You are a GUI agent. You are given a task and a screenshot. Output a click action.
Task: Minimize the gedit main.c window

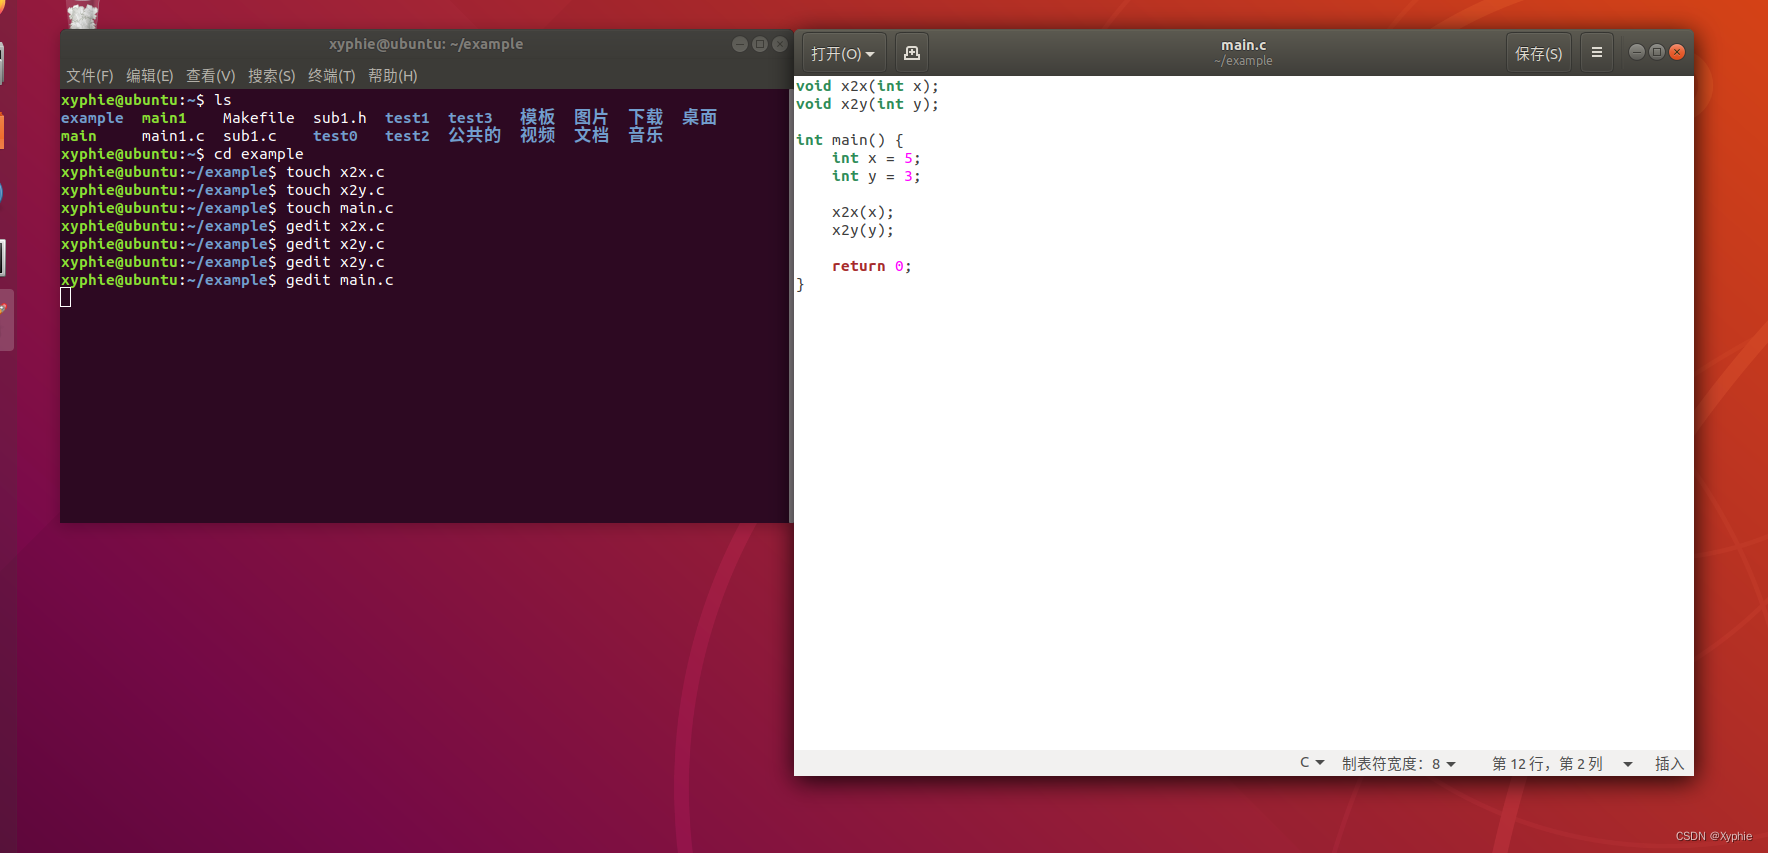[x=1637, y=52]
